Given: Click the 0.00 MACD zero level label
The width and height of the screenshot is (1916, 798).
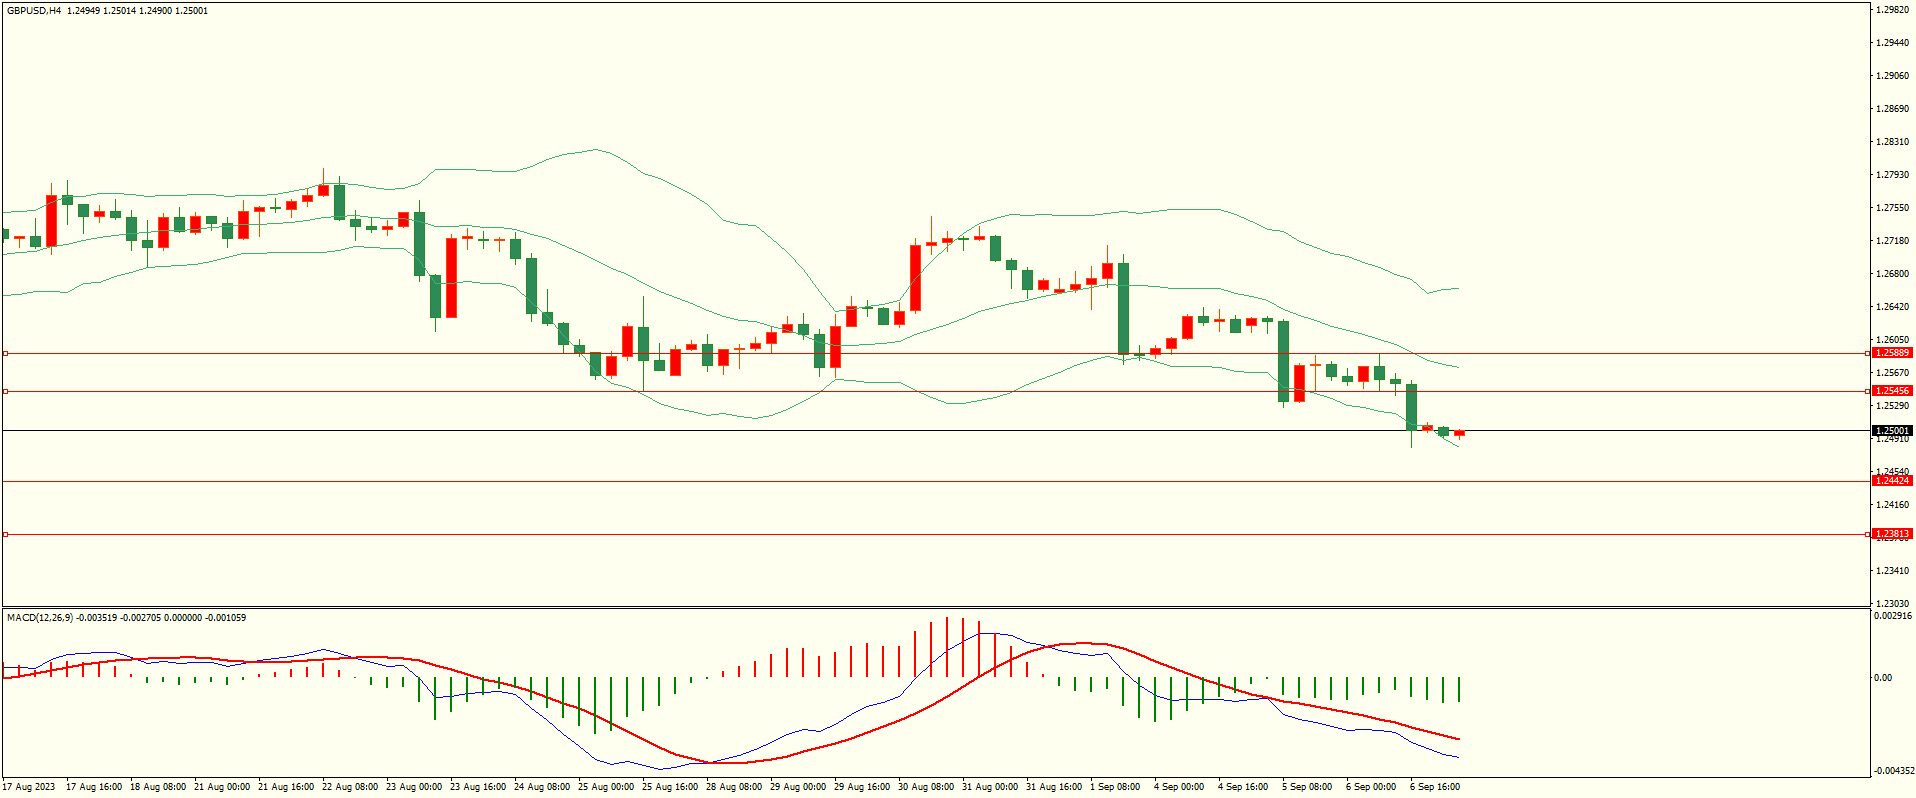Looking at the screenshot, I should [x=1883, y=677].
